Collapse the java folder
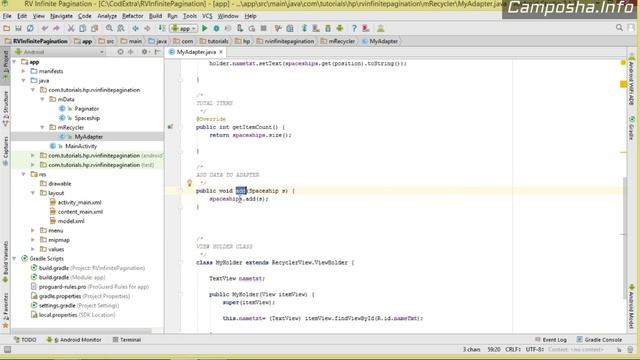The width and height of the screenshot is (640, 360). tap(24, 80)
